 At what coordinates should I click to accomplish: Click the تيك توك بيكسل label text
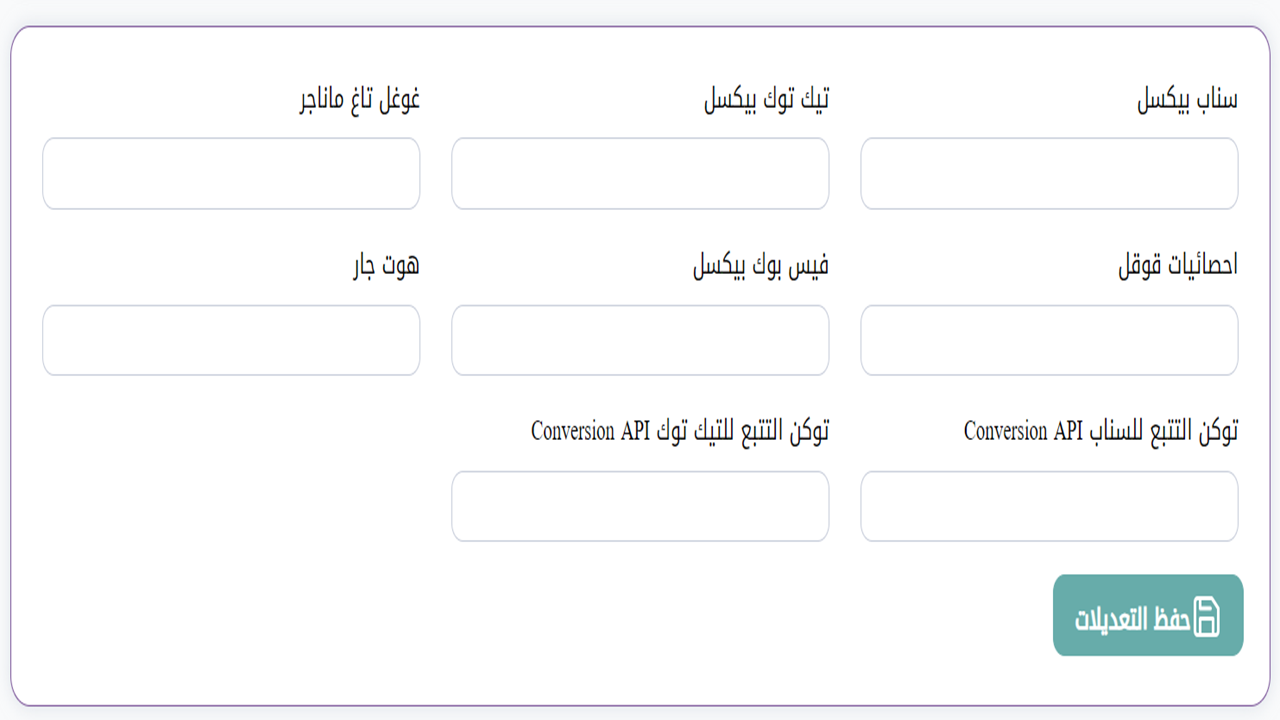[767, 99]
